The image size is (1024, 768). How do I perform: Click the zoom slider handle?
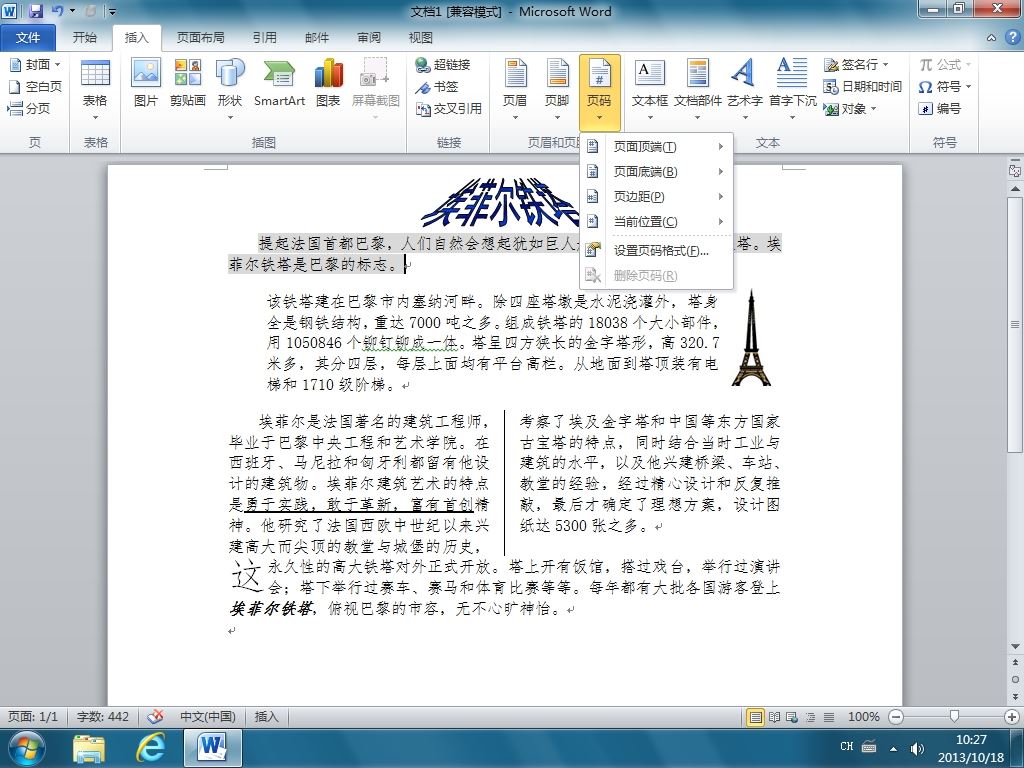coord(954,717)
